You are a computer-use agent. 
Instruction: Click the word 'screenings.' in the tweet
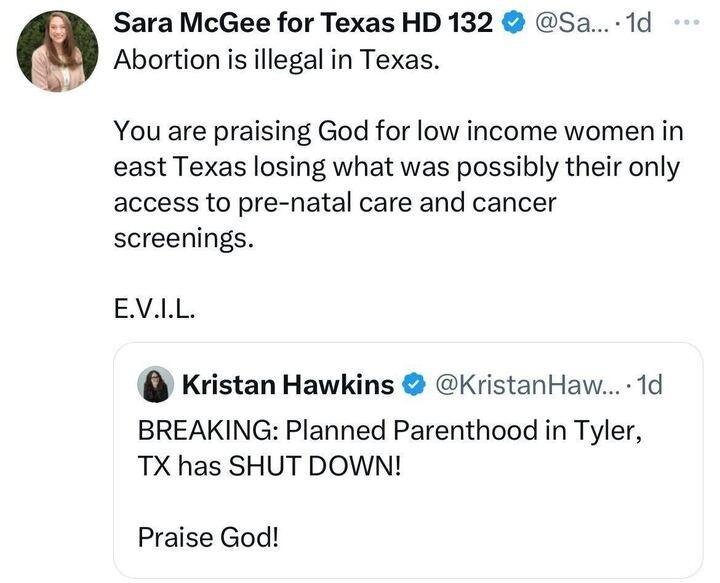(x=178, y=238)
